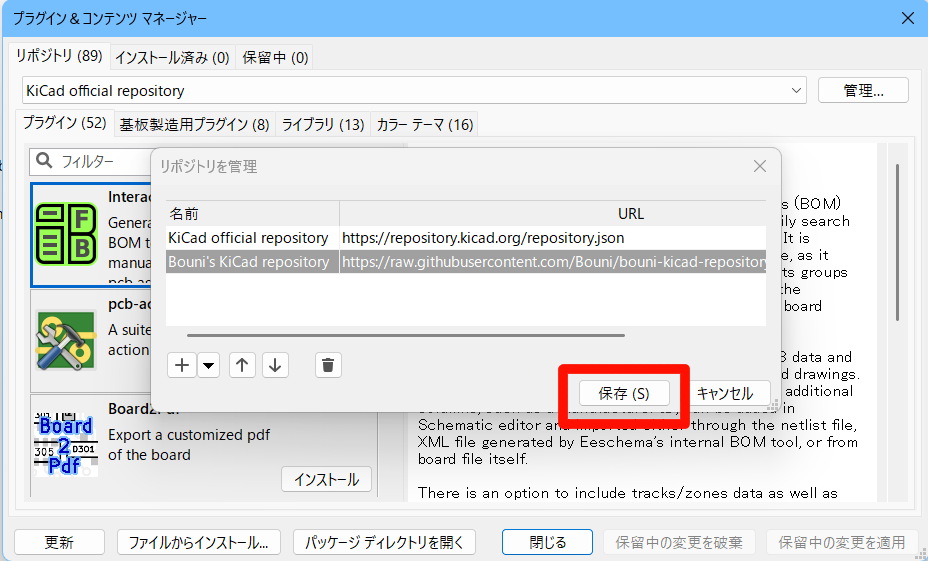Image resolution: width=928 pixels, height=561 pixels.
Task: Open the KiCad official repository dropdown
Action: click(x=414, y=91)
